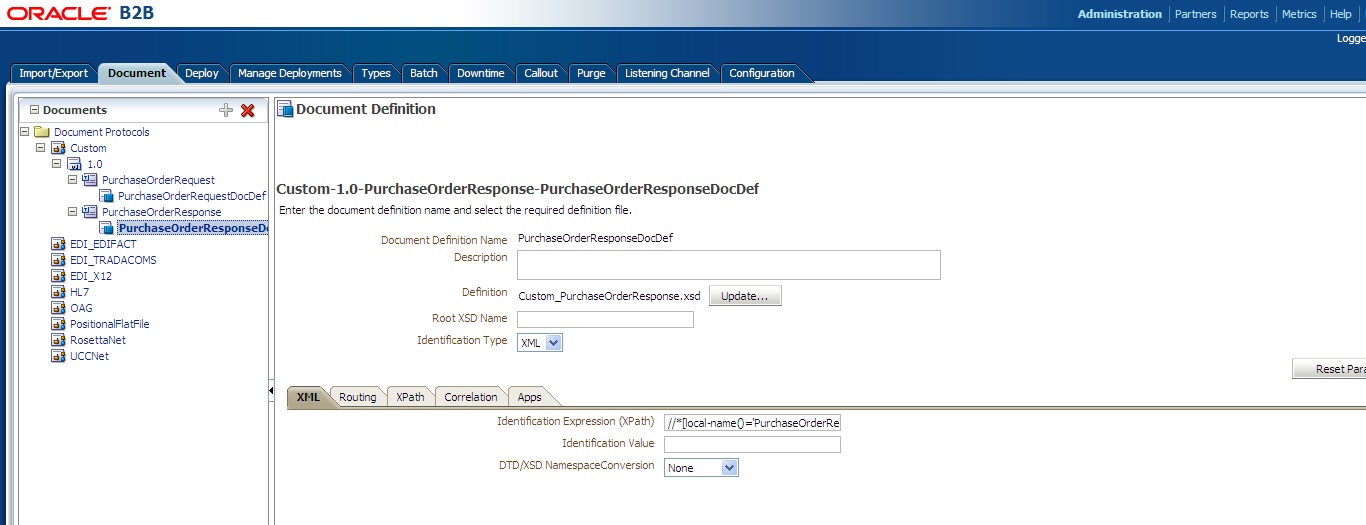Open the Apps sub-tab
The width and height of the screenshot is (1366, 525).
pyautogui.click(x=529, y=397)
